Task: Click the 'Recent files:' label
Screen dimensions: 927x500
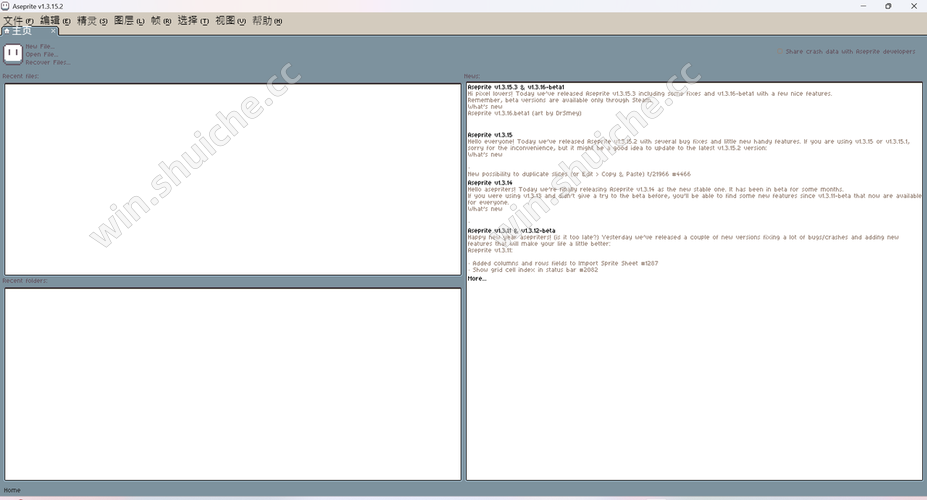Action: point(21,76)
